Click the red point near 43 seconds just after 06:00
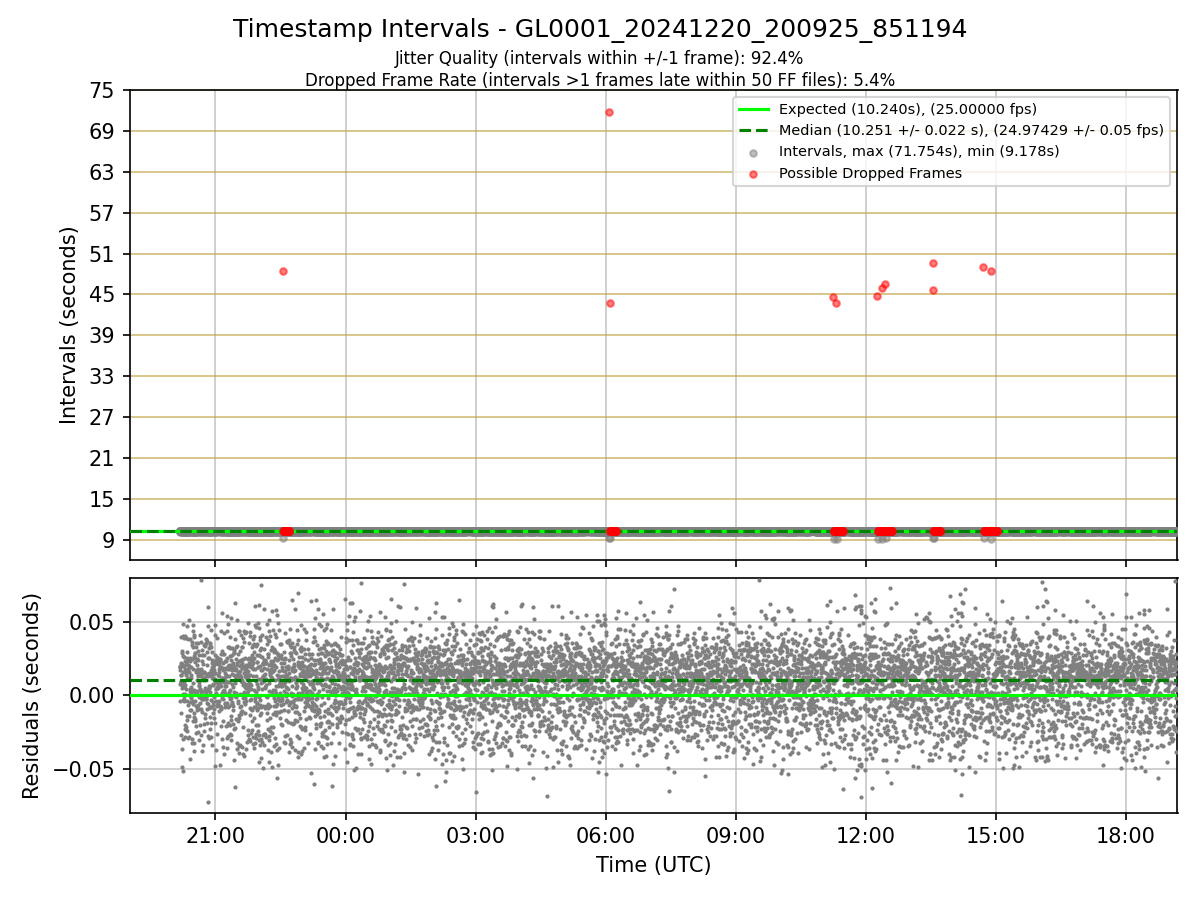The height and width of the screenshot is (900, 1200). click(x=610, y=303)
